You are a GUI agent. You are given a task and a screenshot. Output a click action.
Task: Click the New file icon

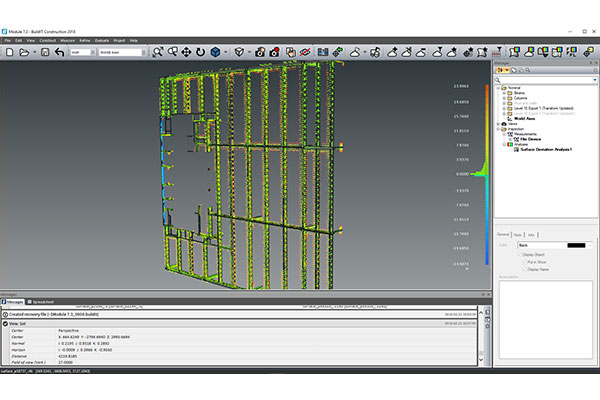point(8,51)
